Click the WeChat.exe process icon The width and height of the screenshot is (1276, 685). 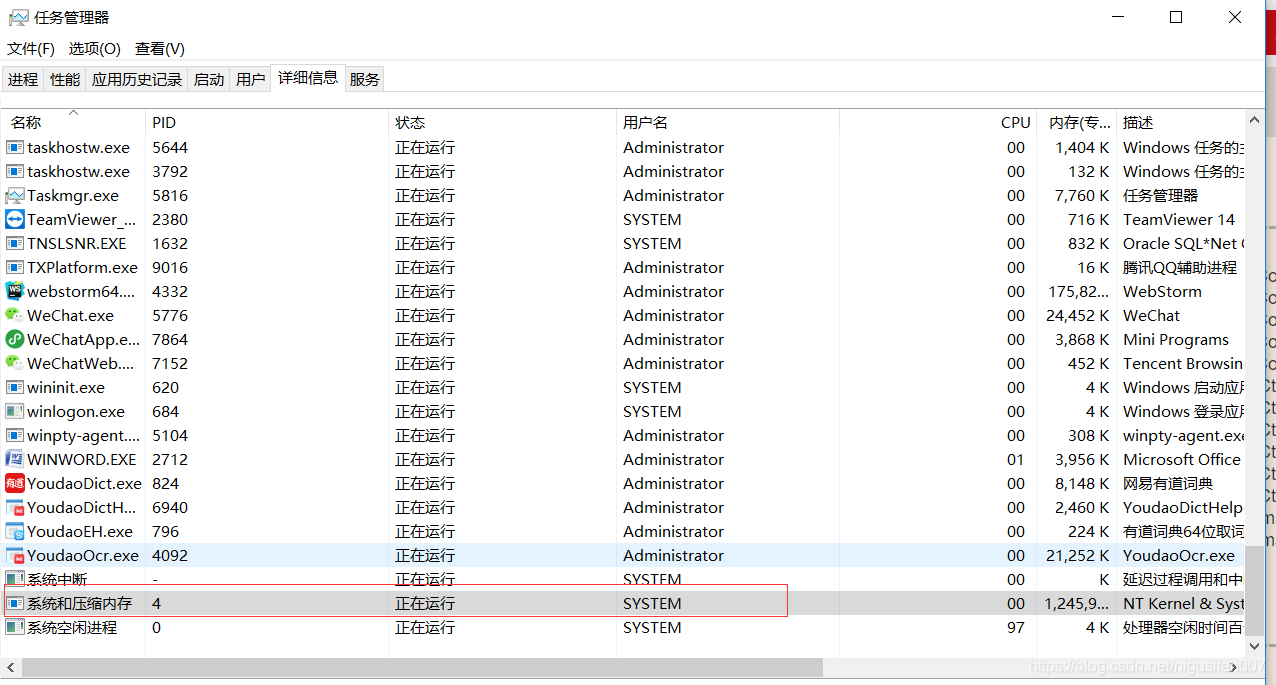15,315
